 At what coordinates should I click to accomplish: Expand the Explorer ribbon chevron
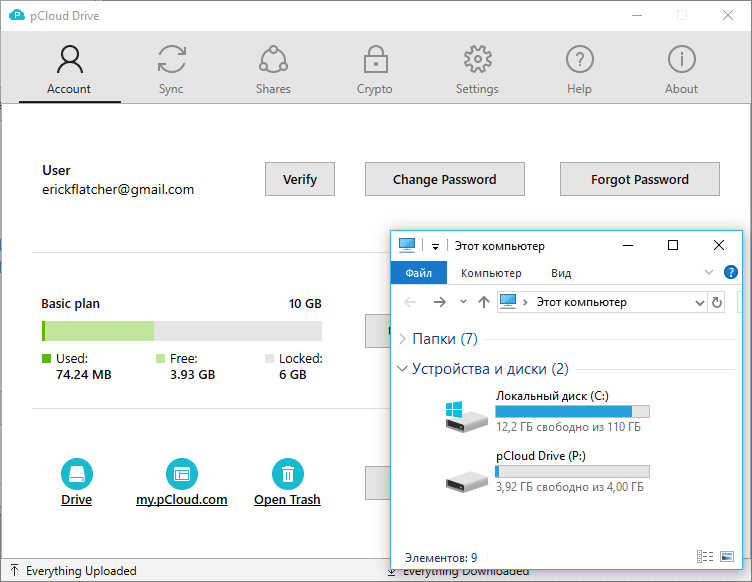(709, 272)
